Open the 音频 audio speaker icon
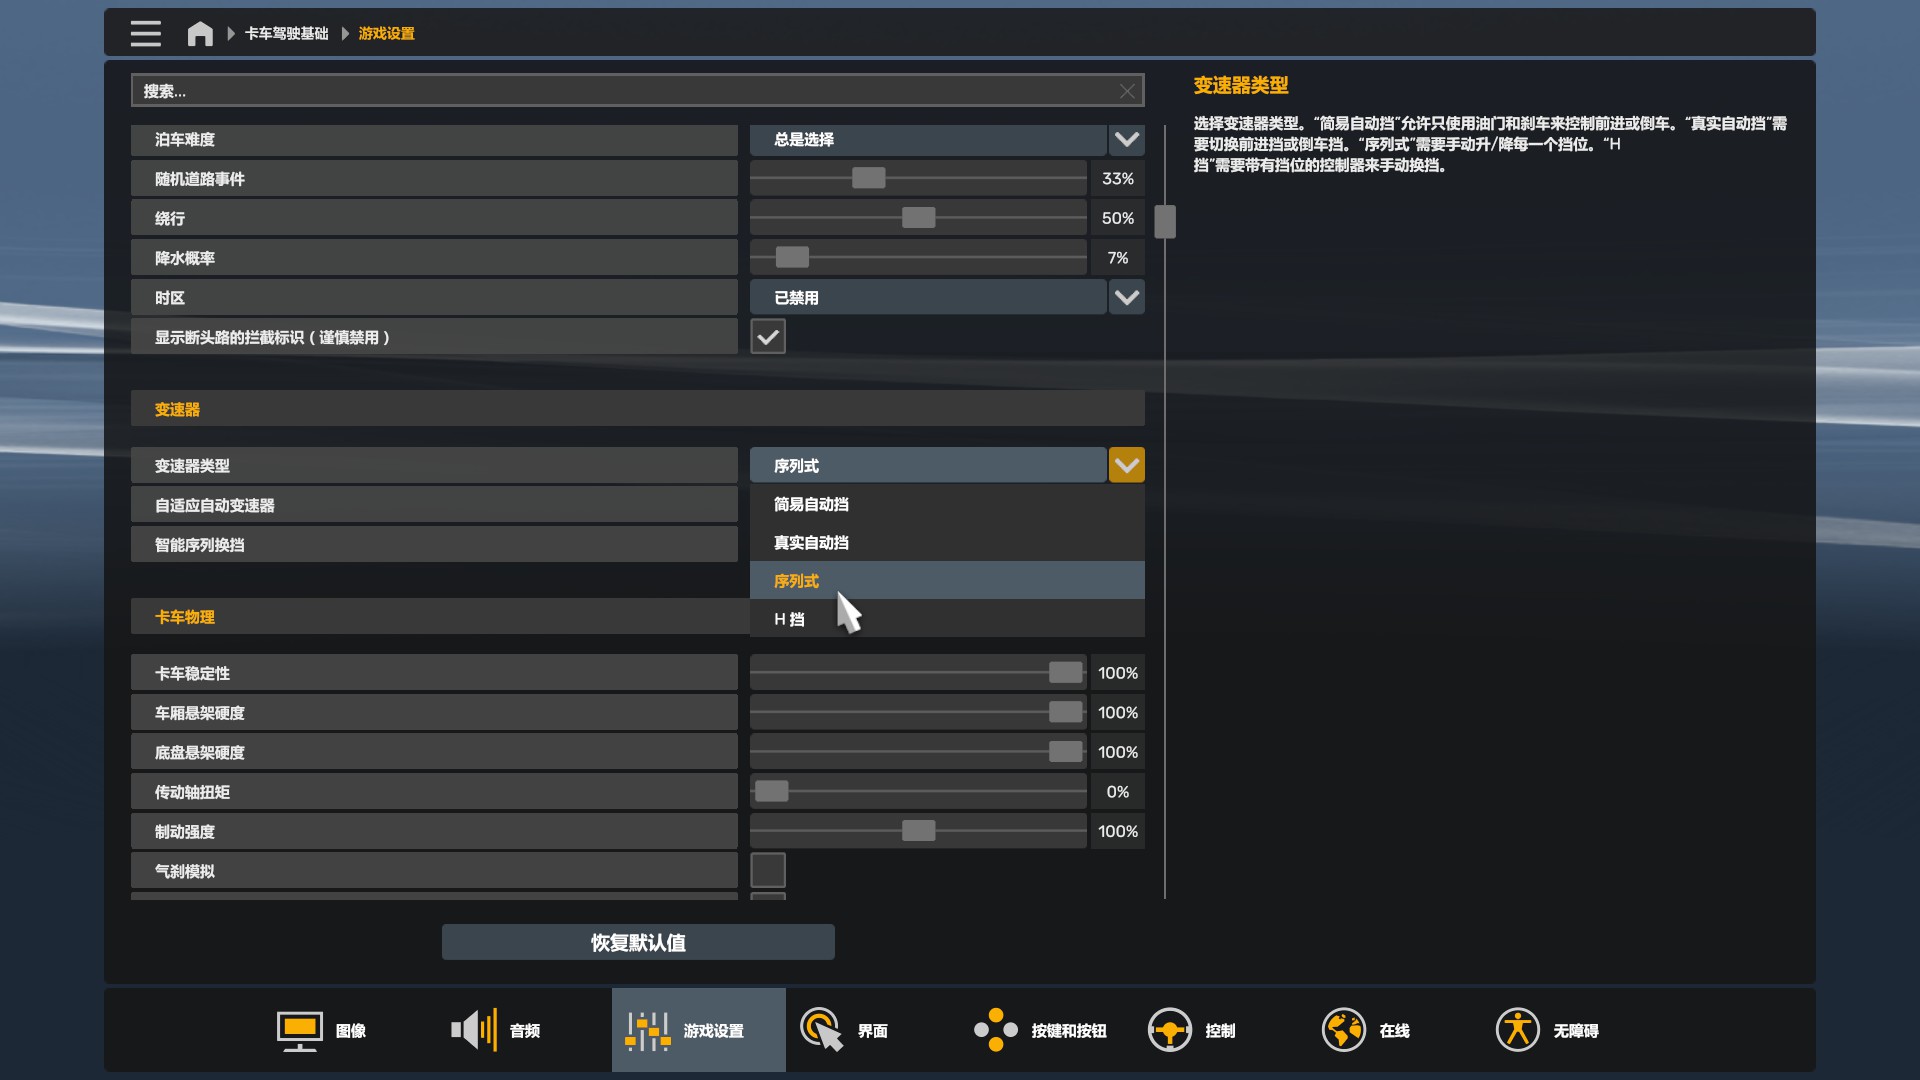 (x=473, y=1030)
